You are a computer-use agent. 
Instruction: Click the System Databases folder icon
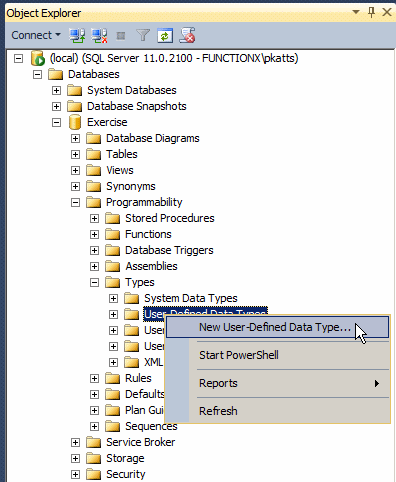point(74,90)
